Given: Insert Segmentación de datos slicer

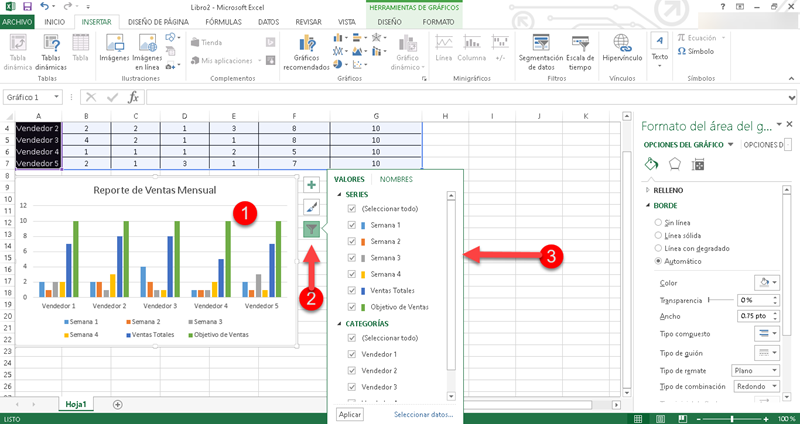Looking at the screenshot, I should 540,53.
